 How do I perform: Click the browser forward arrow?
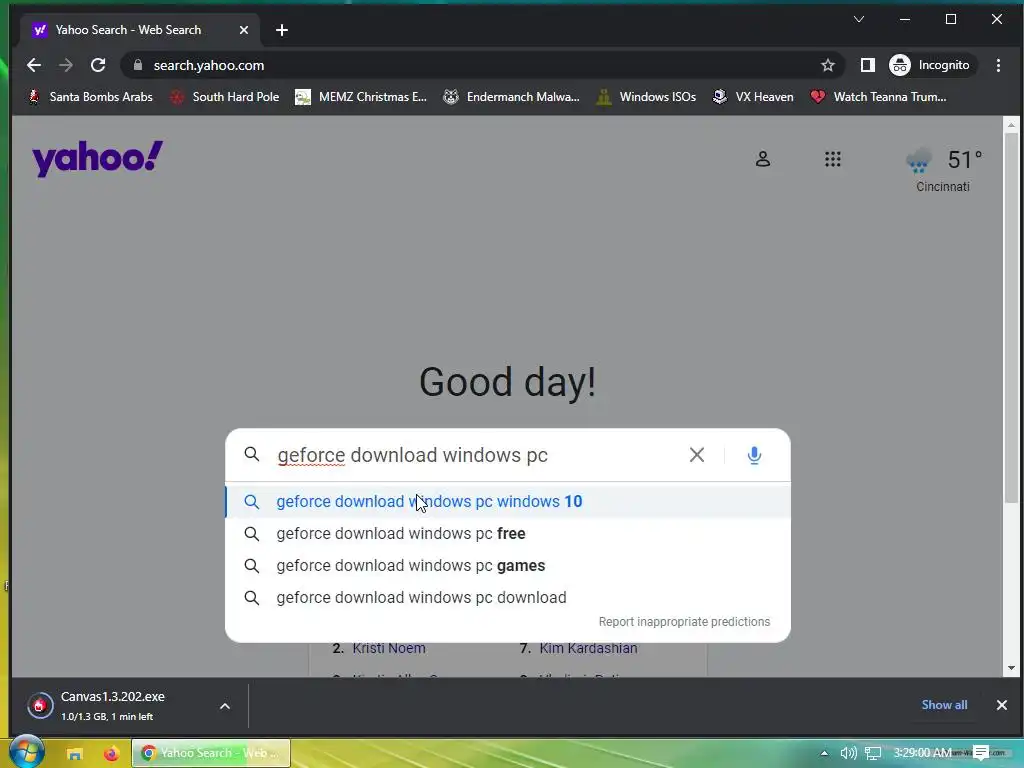66,65
